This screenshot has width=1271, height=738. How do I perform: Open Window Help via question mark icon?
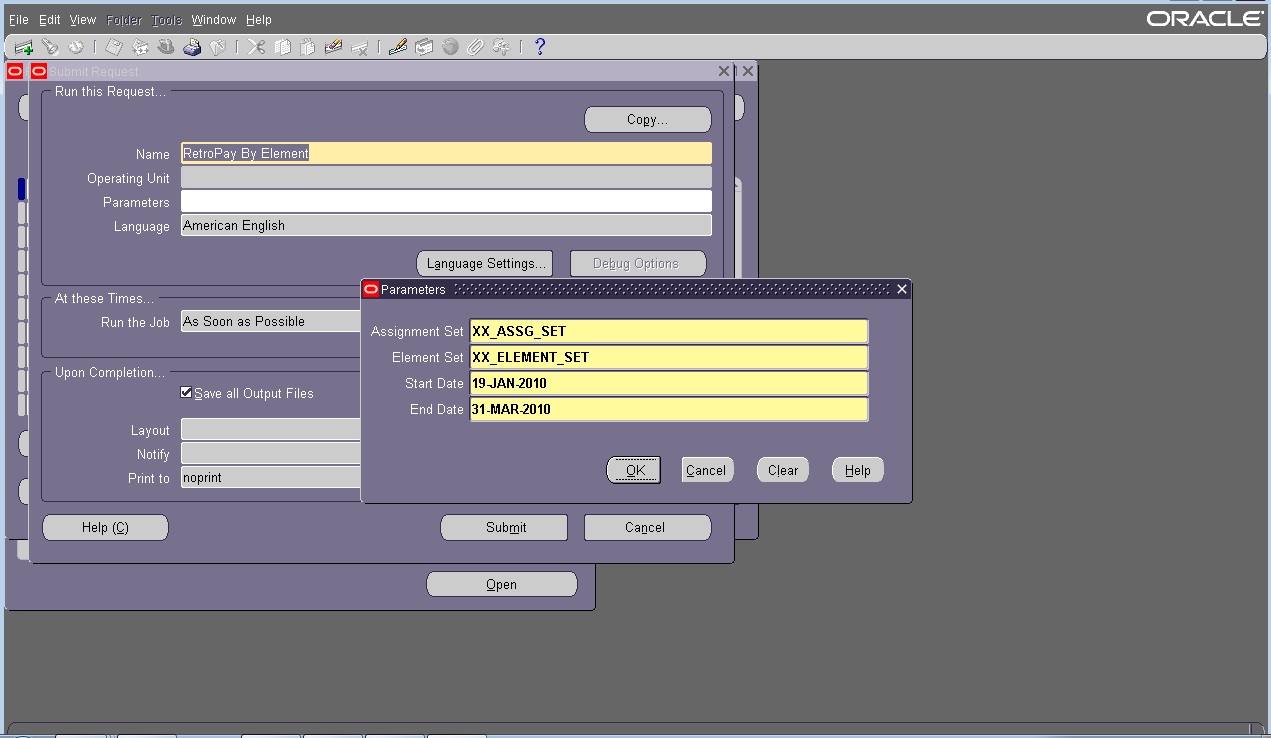coord(538,46)
